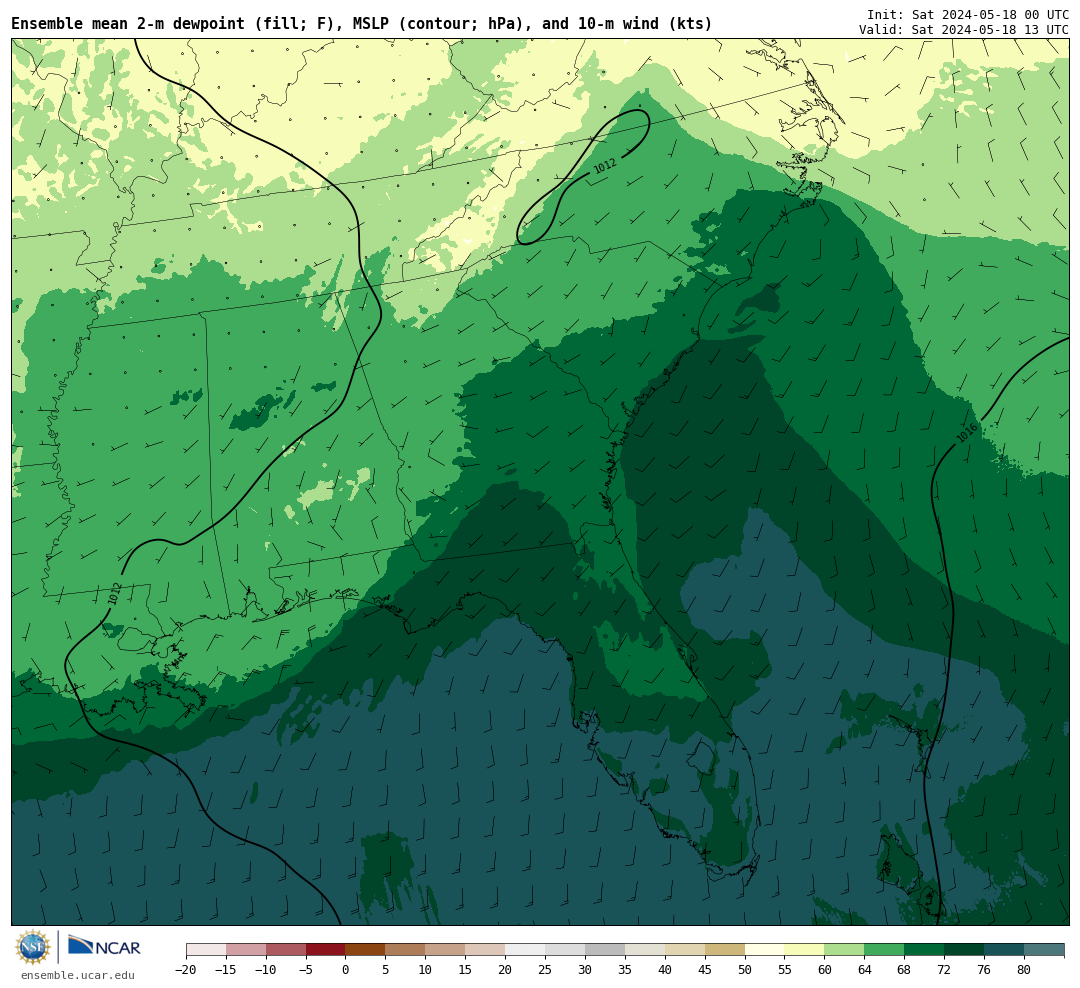Click the dark green swatch starting at 72

tap(965, 950)
